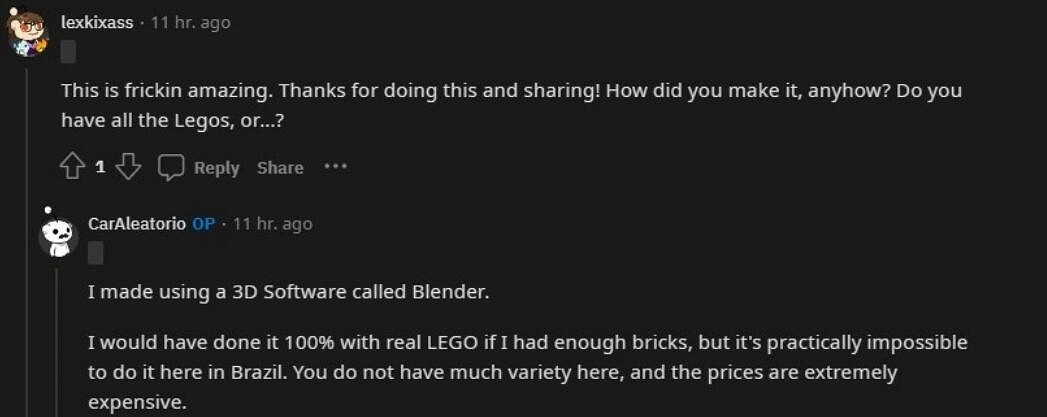Share lexkixass's comment
Viewport: 1047px width, 417px height.
tap(280, 168)
